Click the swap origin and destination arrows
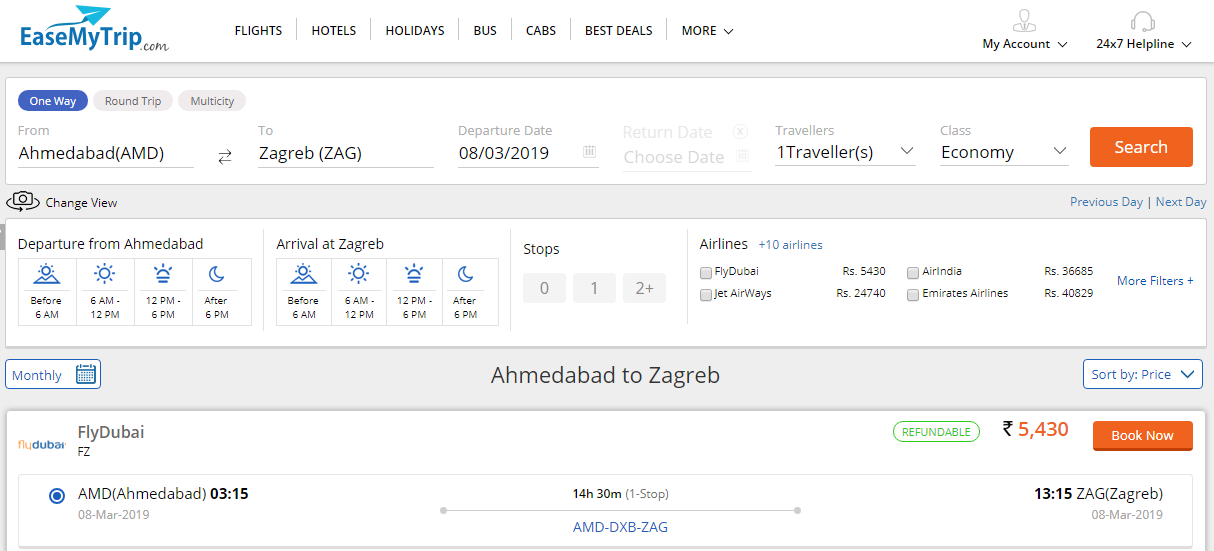Screen dimensions: 1214x551 (x=225, y=156)
